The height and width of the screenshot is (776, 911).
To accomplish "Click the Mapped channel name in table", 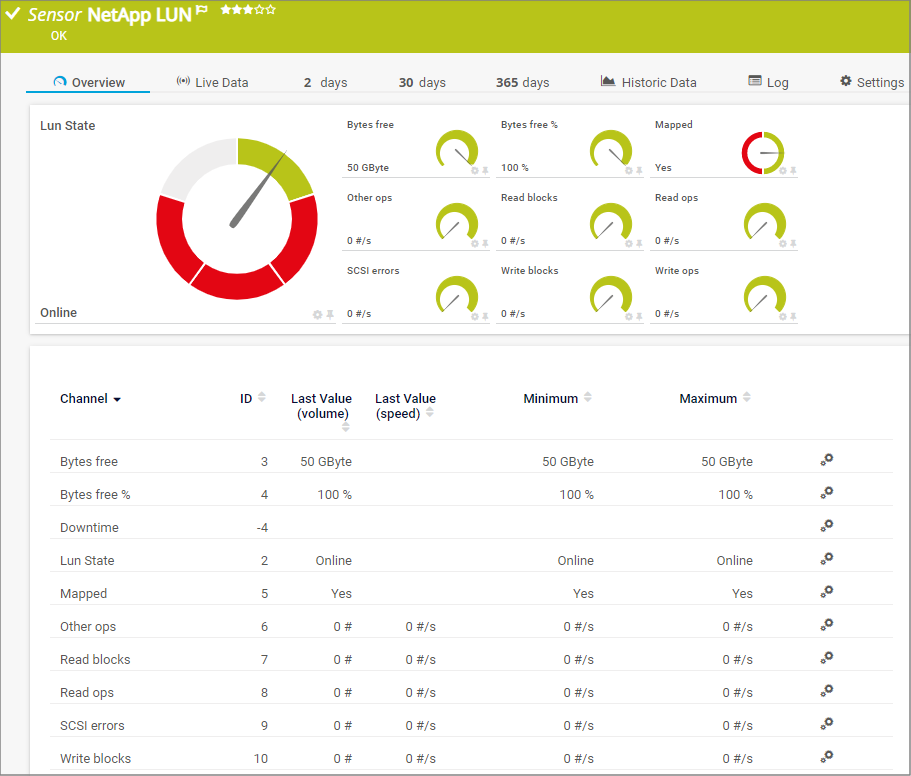I will coord(83,593).
